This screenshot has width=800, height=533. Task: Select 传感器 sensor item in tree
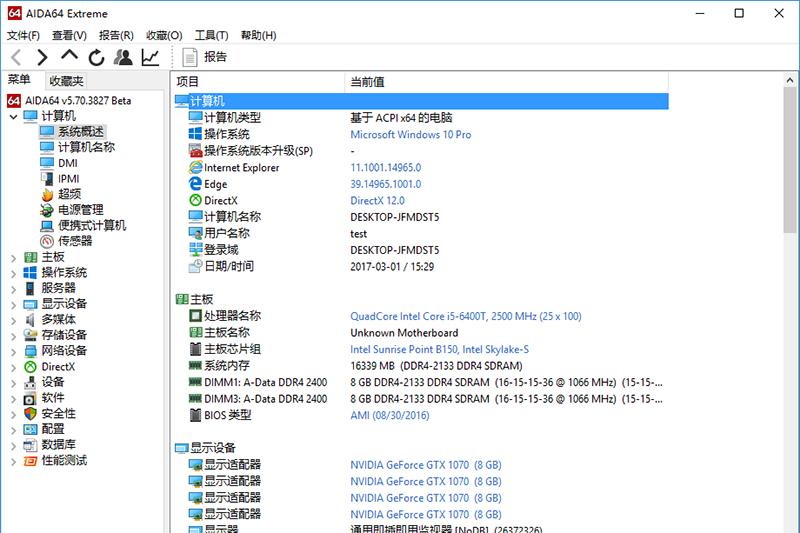coord(74,241)
